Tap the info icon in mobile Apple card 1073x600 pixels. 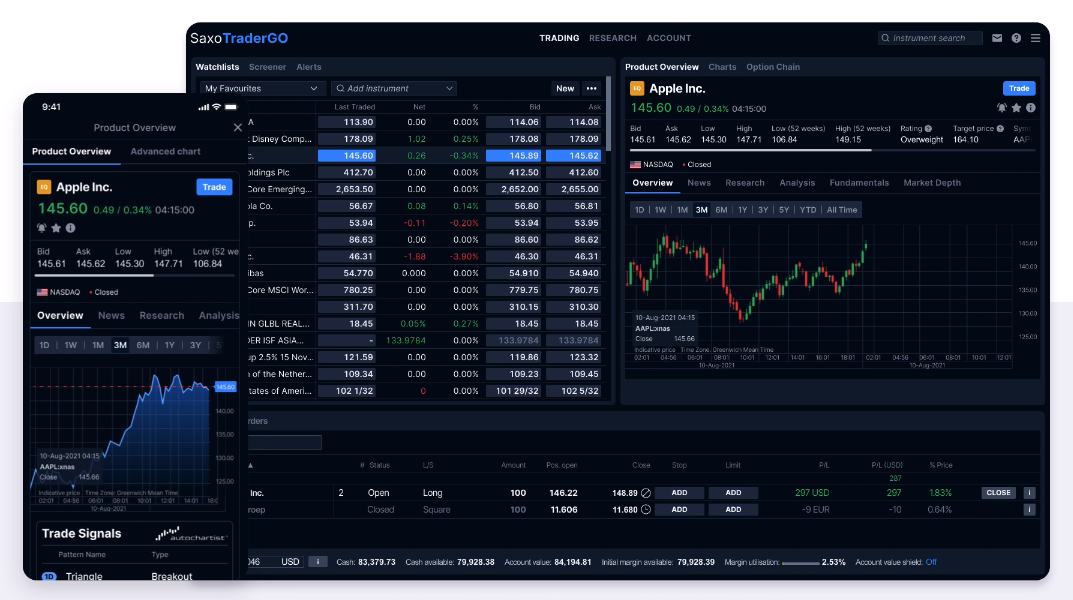70,228
